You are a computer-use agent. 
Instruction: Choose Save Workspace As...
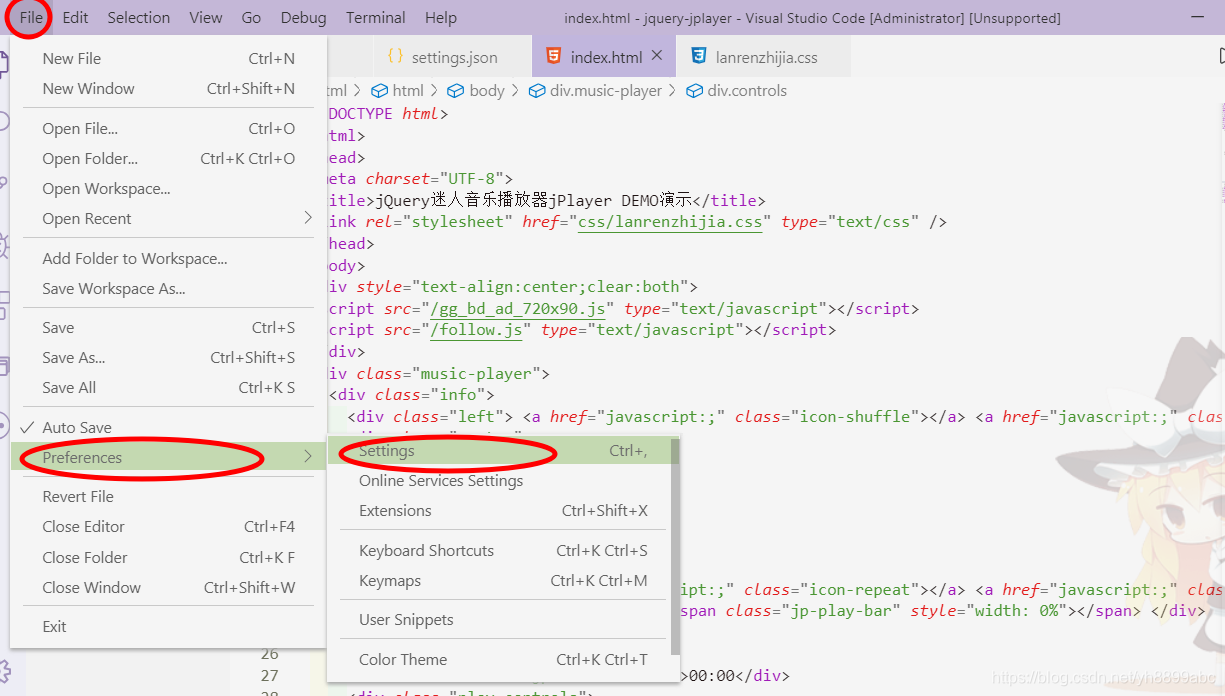(x=168, y=289)
